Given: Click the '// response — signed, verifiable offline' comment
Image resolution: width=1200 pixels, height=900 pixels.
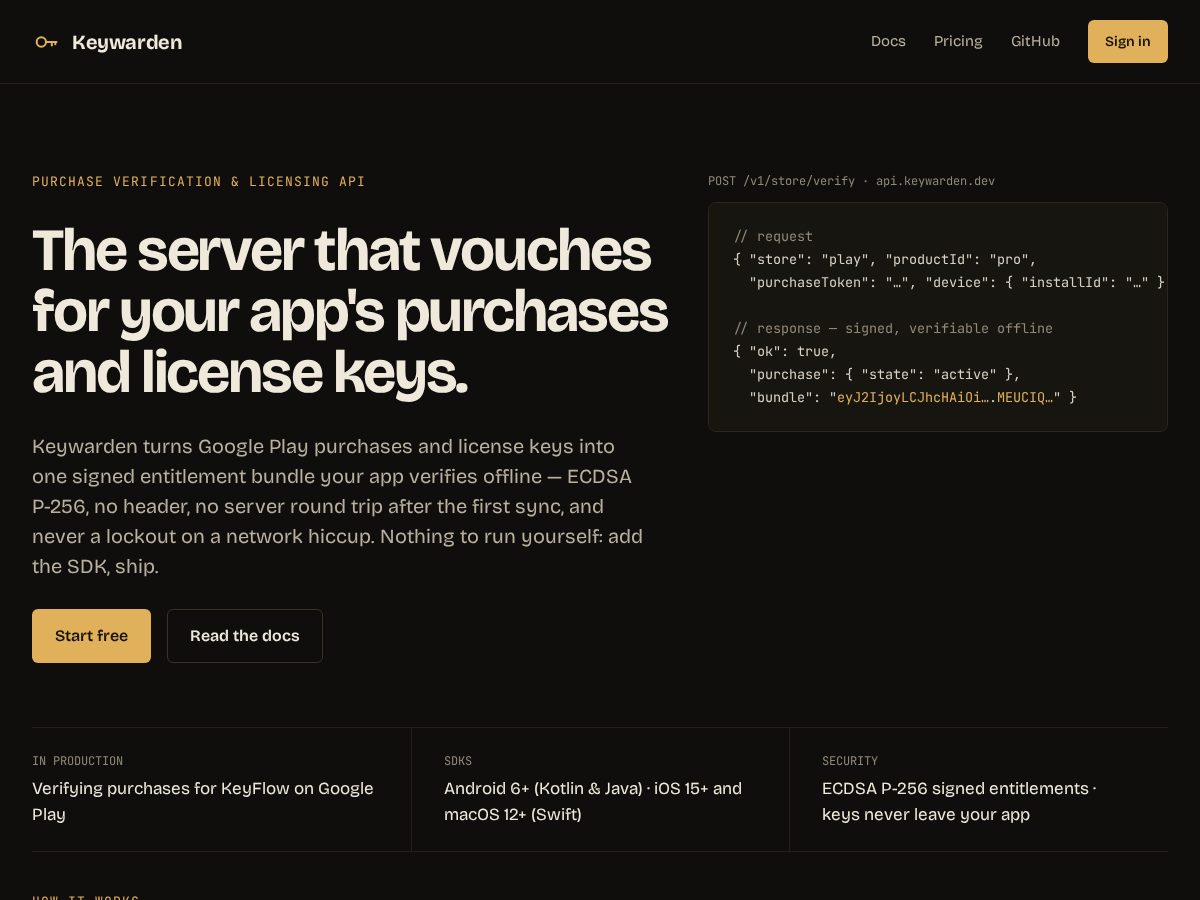Looking at the screenshot, I should (893, 328).
